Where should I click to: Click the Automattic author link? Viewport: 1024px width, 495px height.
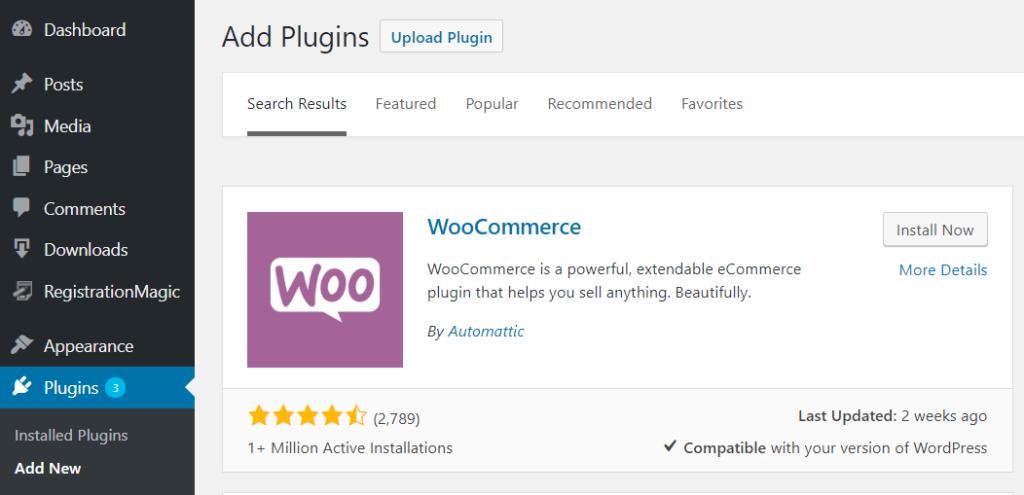pos(486,331)
